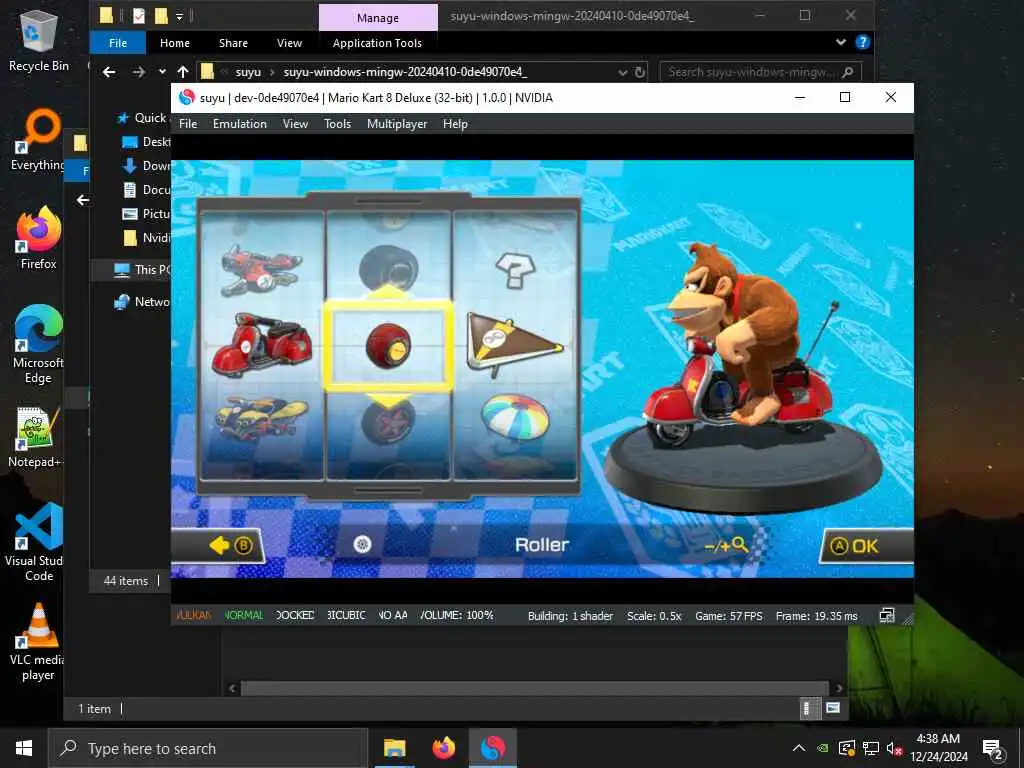This screenshot has width=1024, height=768.
Task: Choose the blue and yellow bike body
Action: (x=261, y=418)
